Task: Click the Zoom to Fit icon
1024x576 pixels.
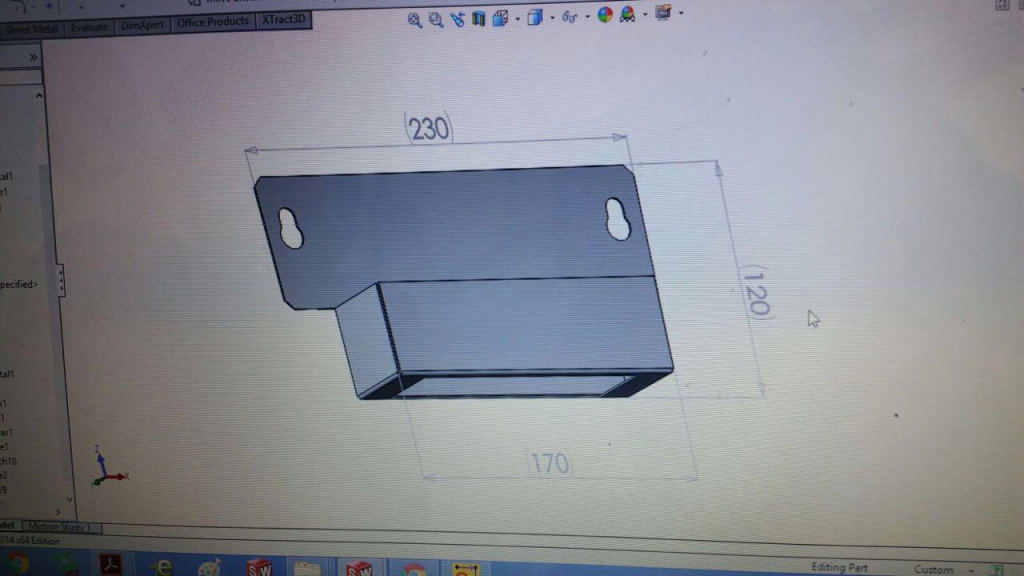Action: tap(415, 19)
